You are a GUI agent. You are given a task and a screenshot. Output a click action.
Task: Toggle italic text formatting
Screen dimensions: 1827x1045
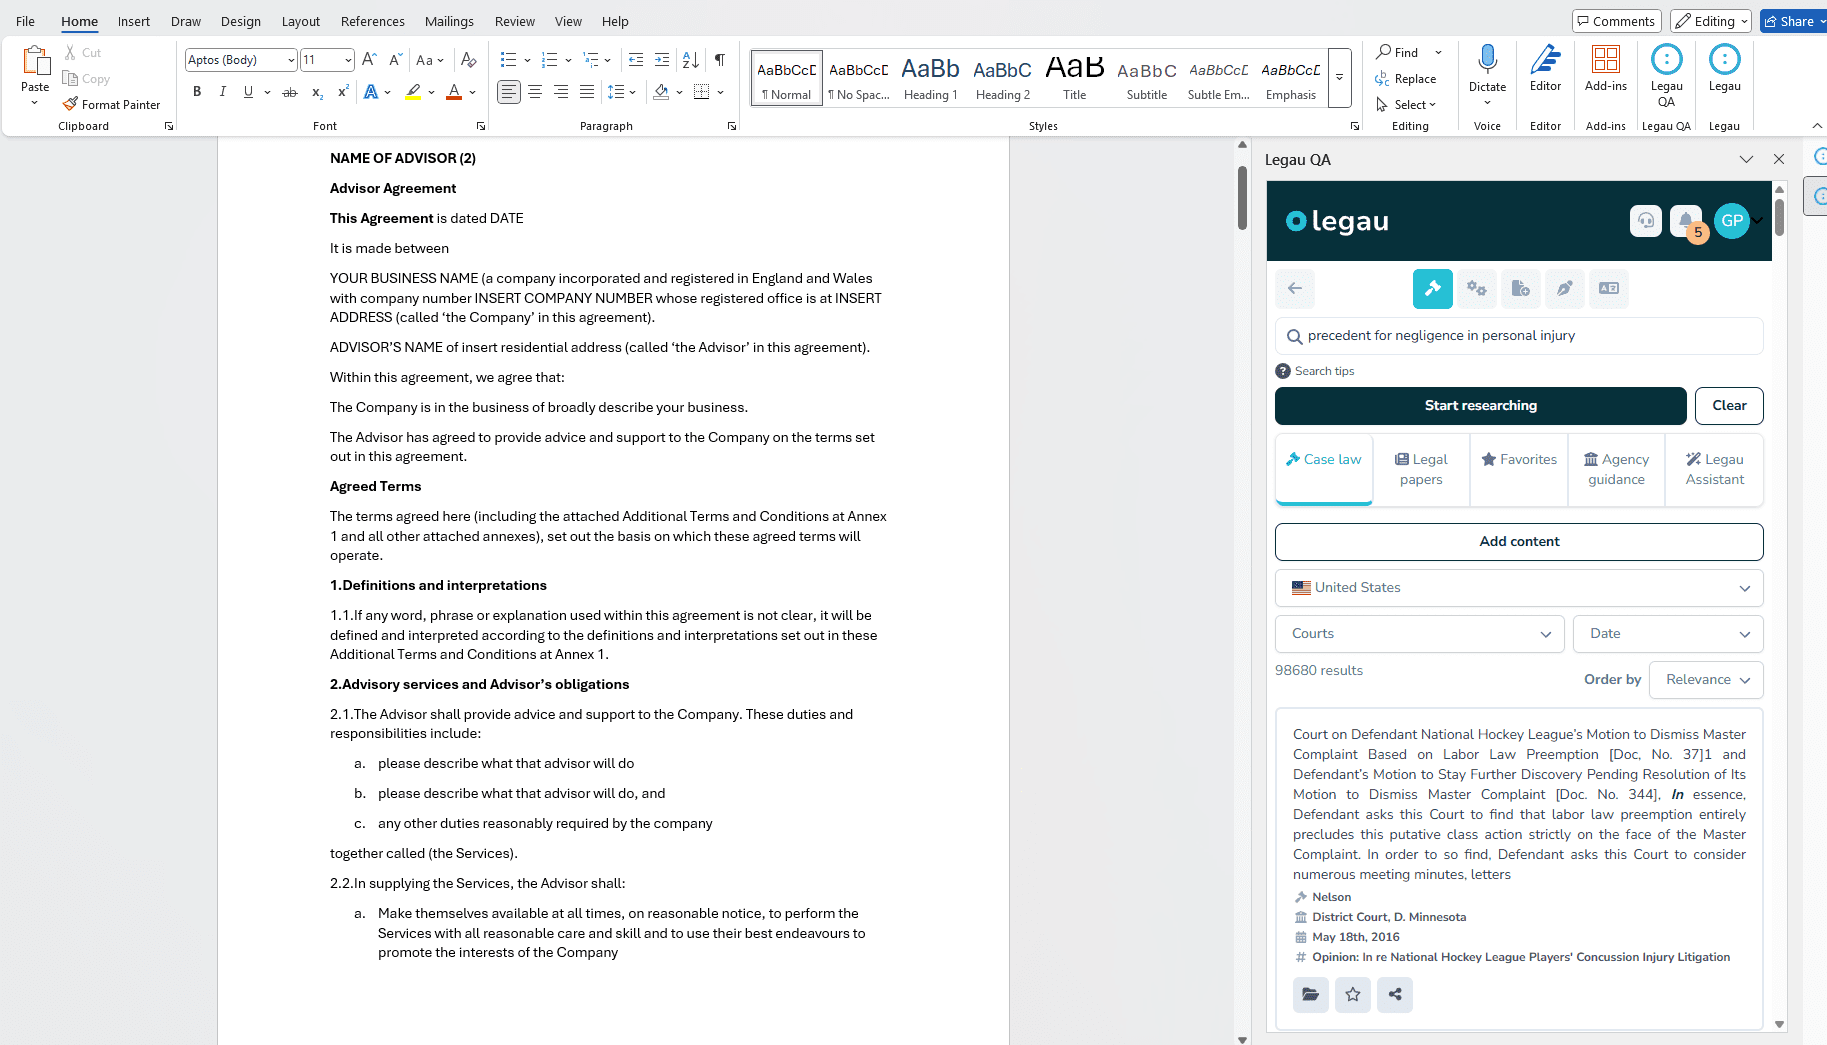(x=222, y=92)
